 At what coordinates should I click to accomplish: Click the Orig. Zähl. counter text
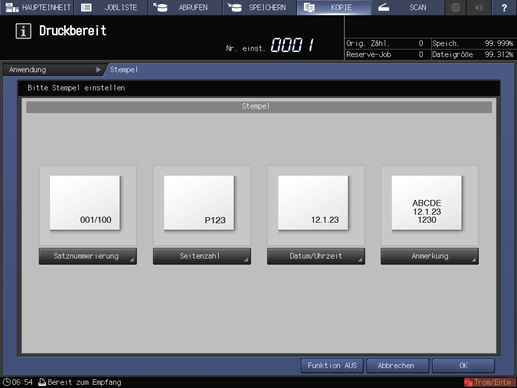tap(368, 43)
